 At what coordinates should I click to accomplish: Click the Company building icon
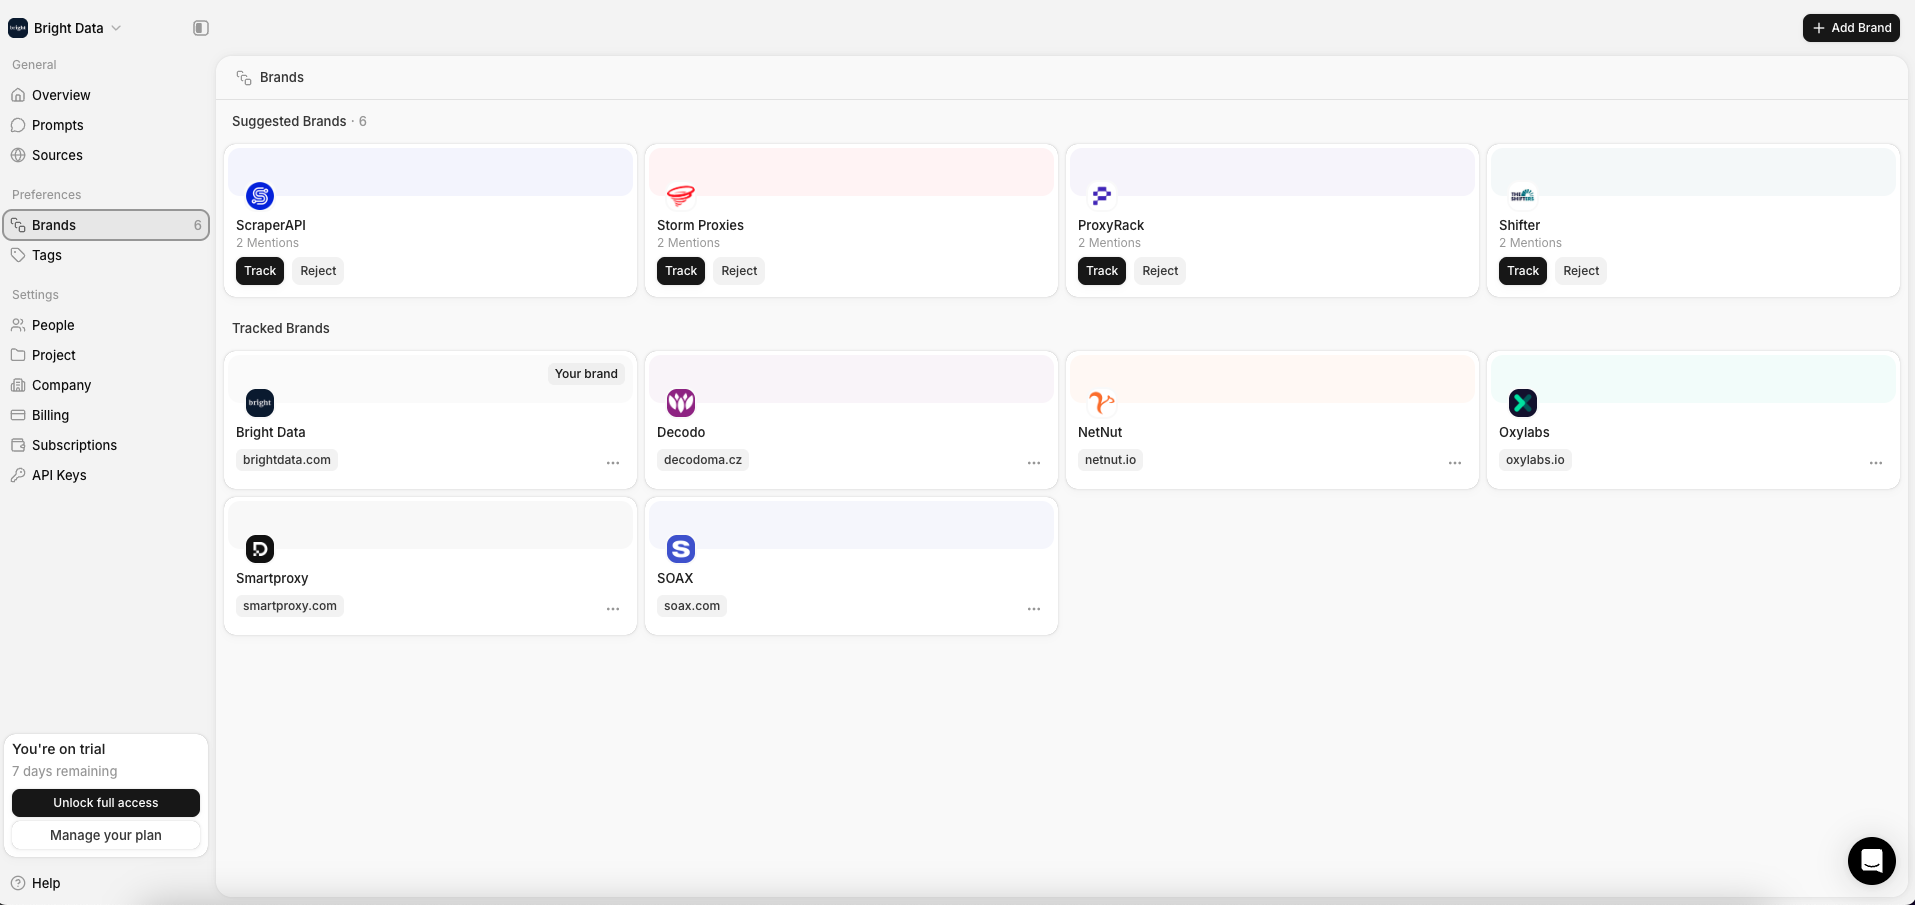[18, 385]
